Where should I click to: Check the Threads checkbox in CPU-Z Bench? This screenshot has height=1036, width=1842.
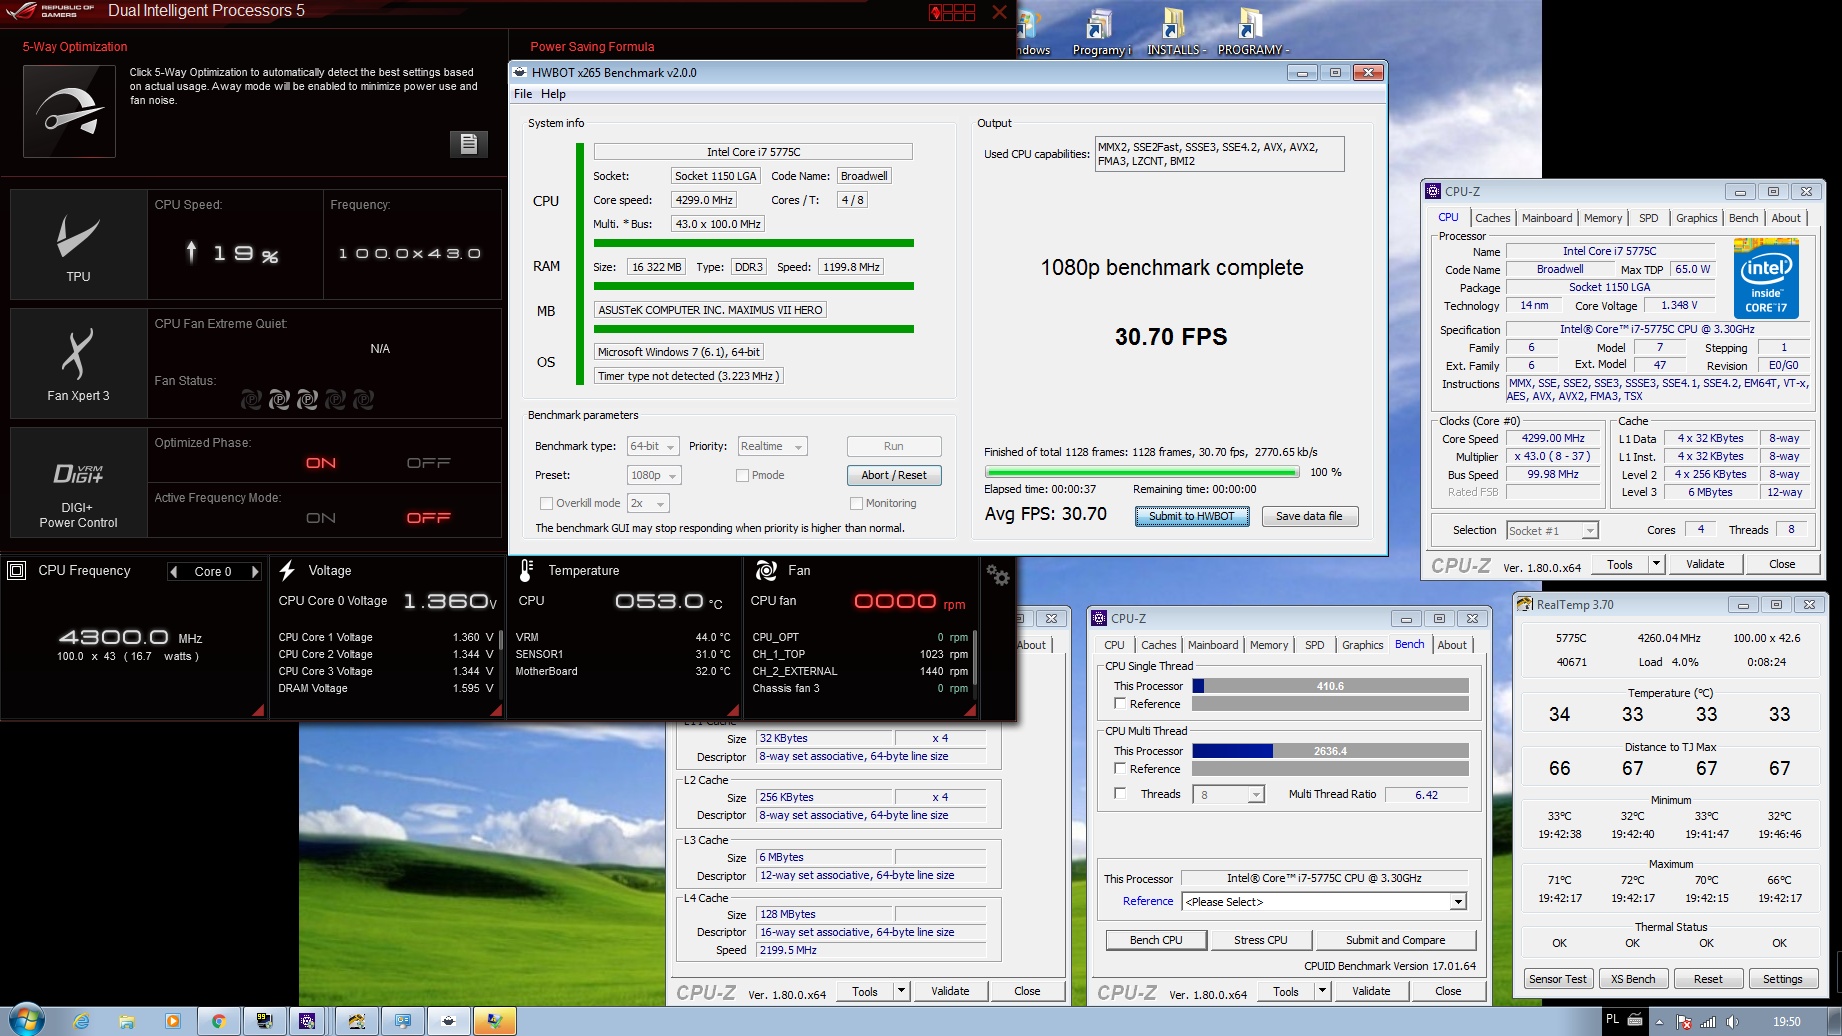(x=1120, y=794)
